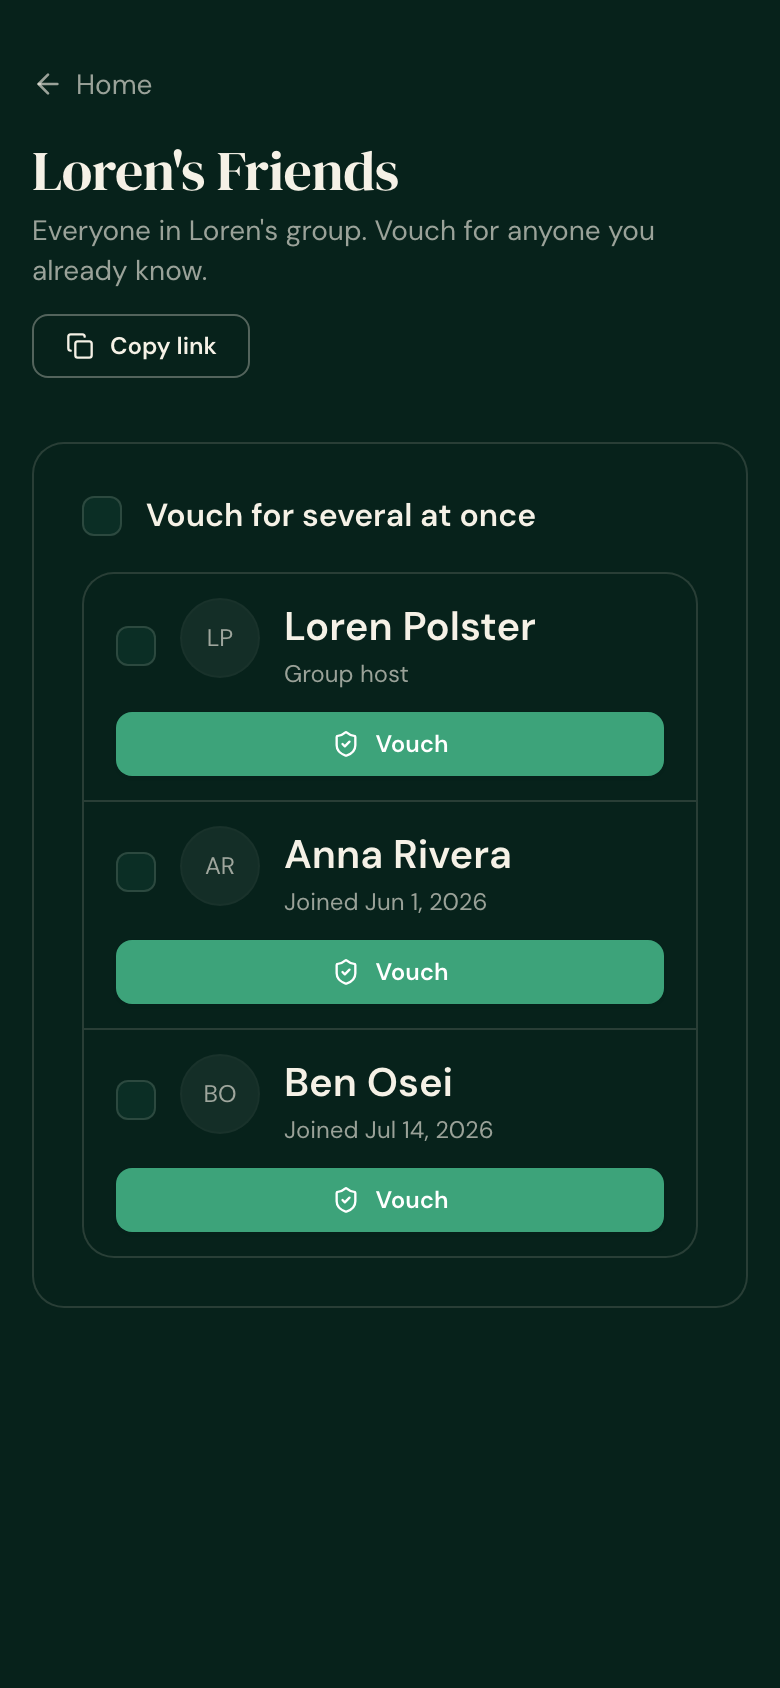
Task: Enable the Vouch for several at once checkbox
Action: (102, 516)
